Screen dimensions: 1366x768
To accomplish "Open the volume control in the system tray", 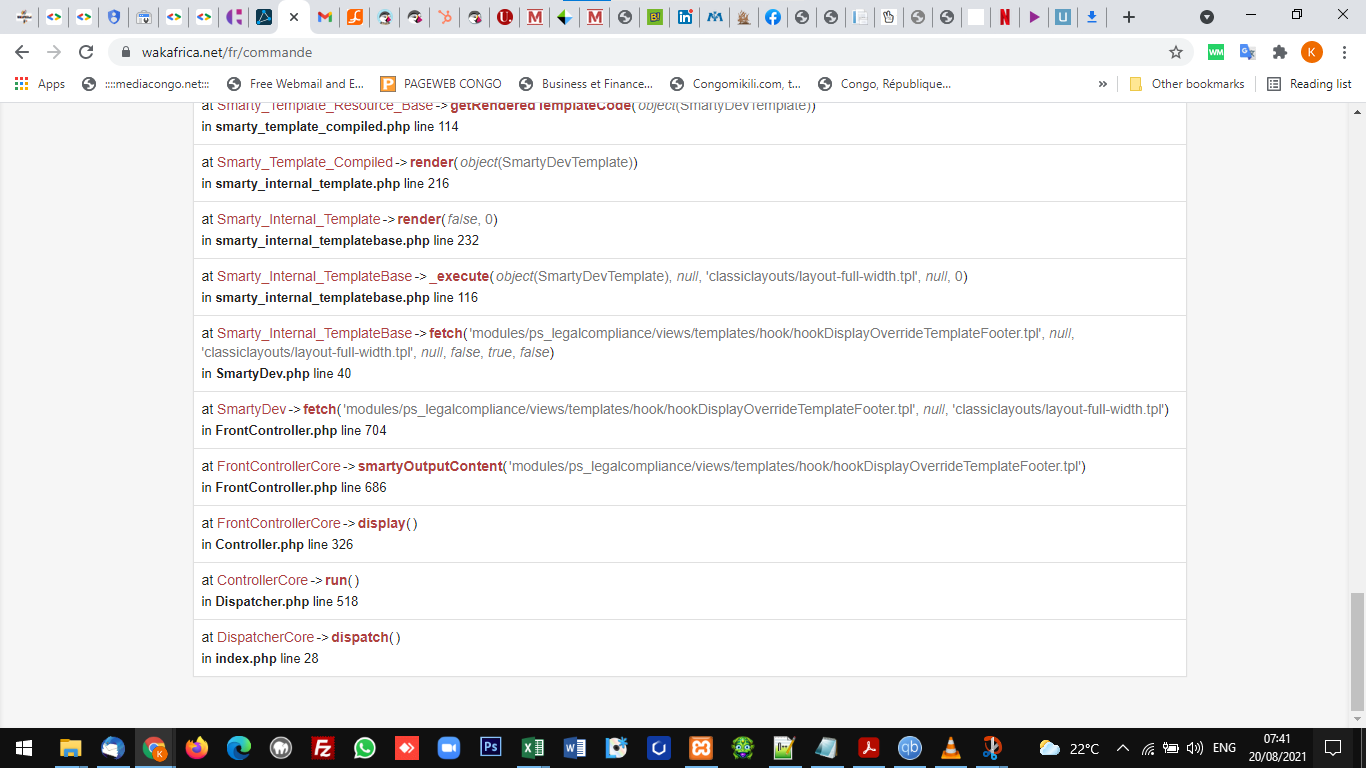I will (1194, 748).
